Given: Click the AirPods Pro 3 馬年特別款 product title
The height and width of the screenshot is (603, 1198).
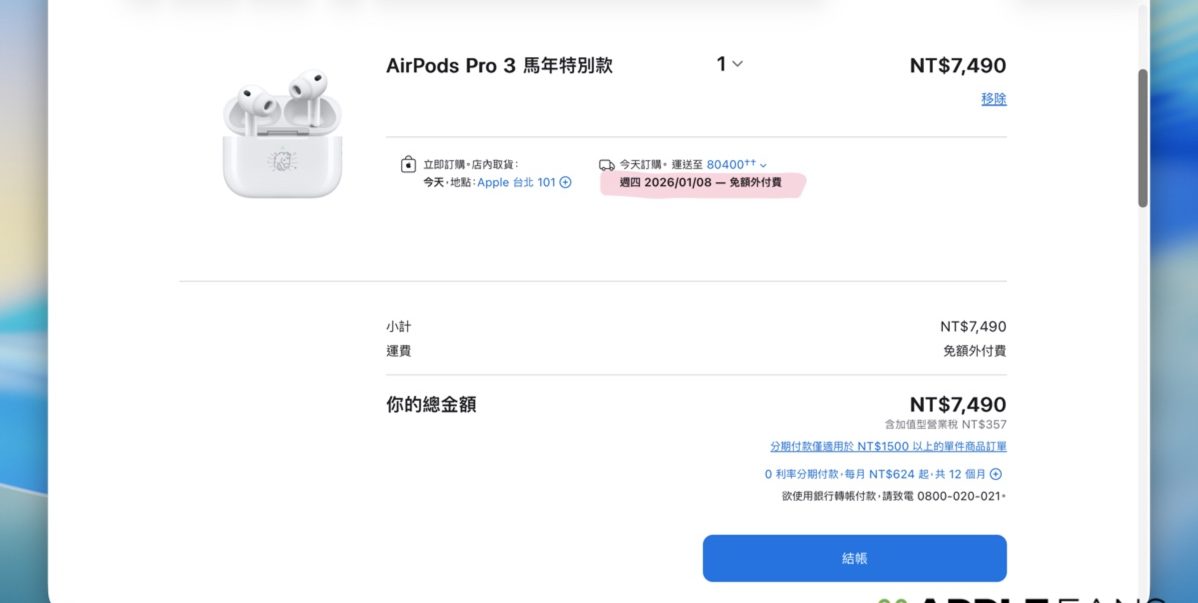Looking at the screenshot, I should 499,66.
